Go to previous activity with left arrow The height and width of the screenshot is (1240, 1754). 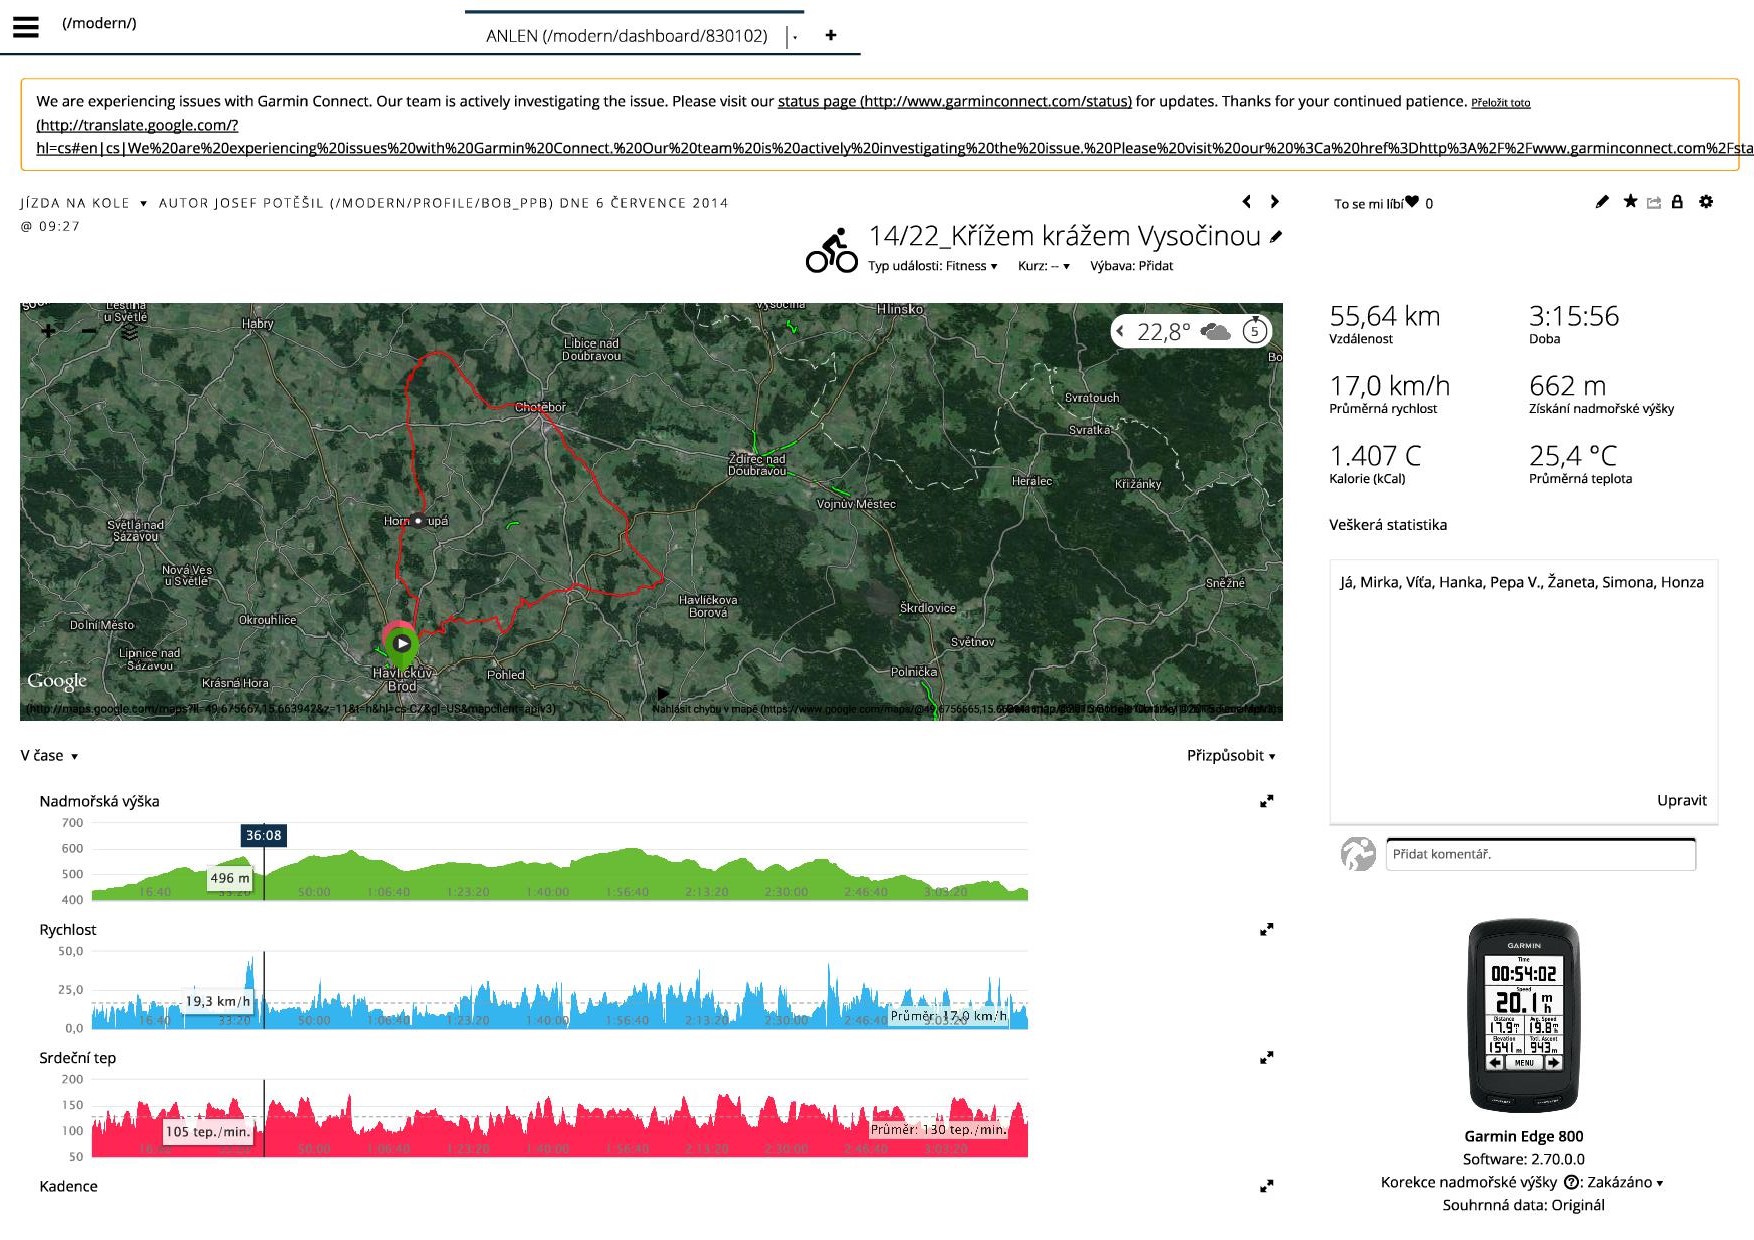tap(1247, 202)
